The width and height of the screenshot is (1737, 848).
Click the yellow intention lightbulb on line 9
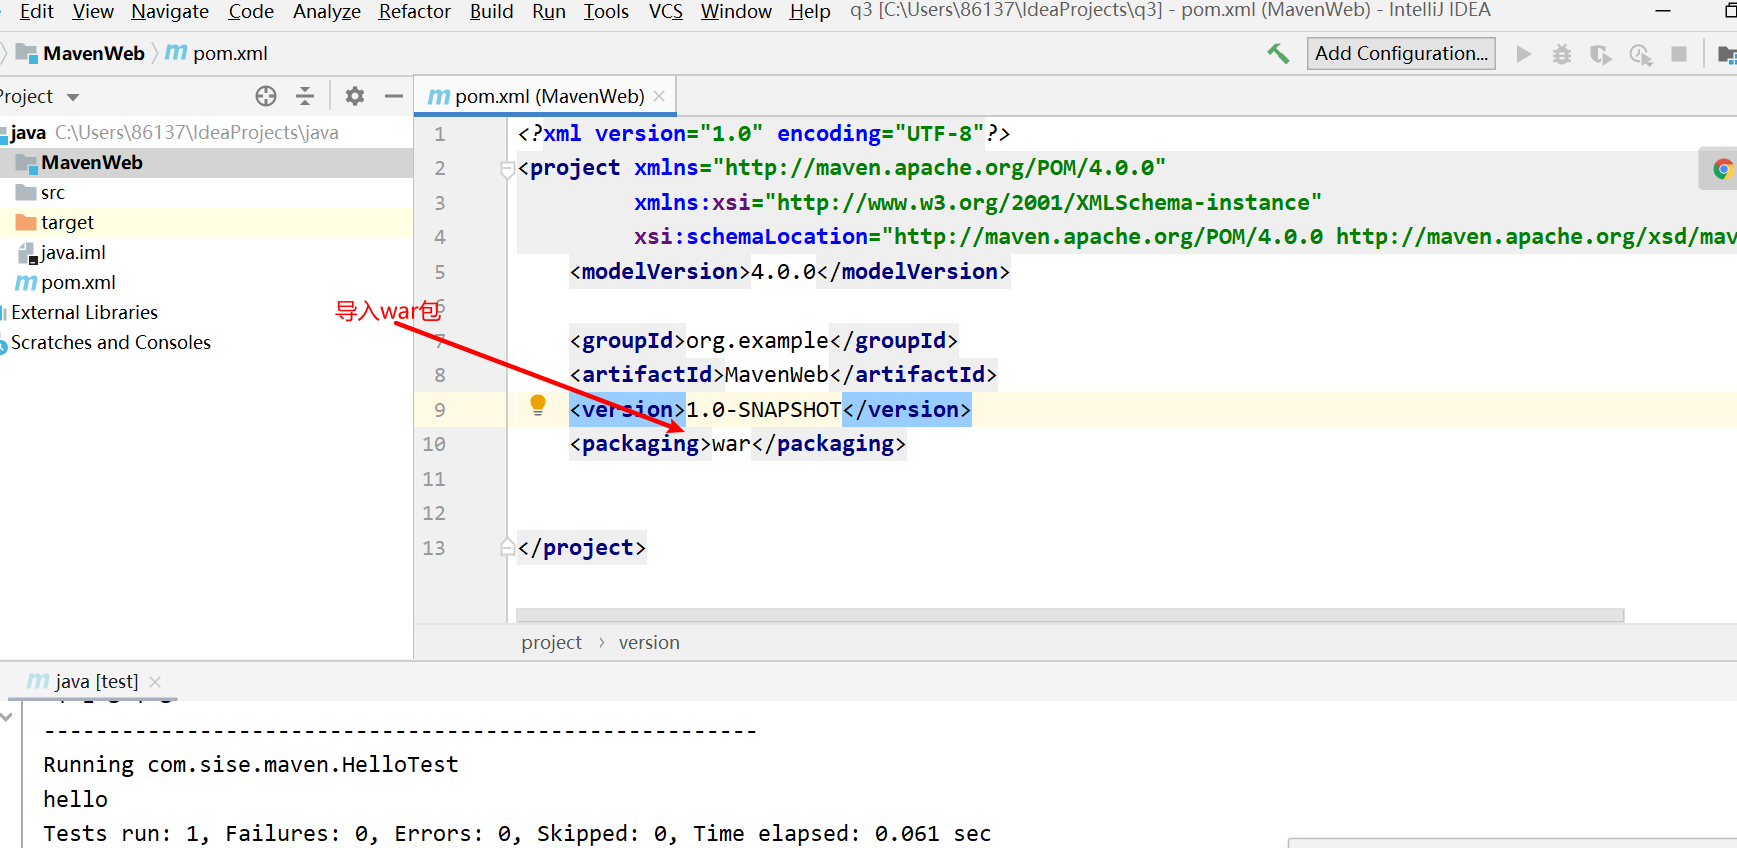click(x=538, y=405)
